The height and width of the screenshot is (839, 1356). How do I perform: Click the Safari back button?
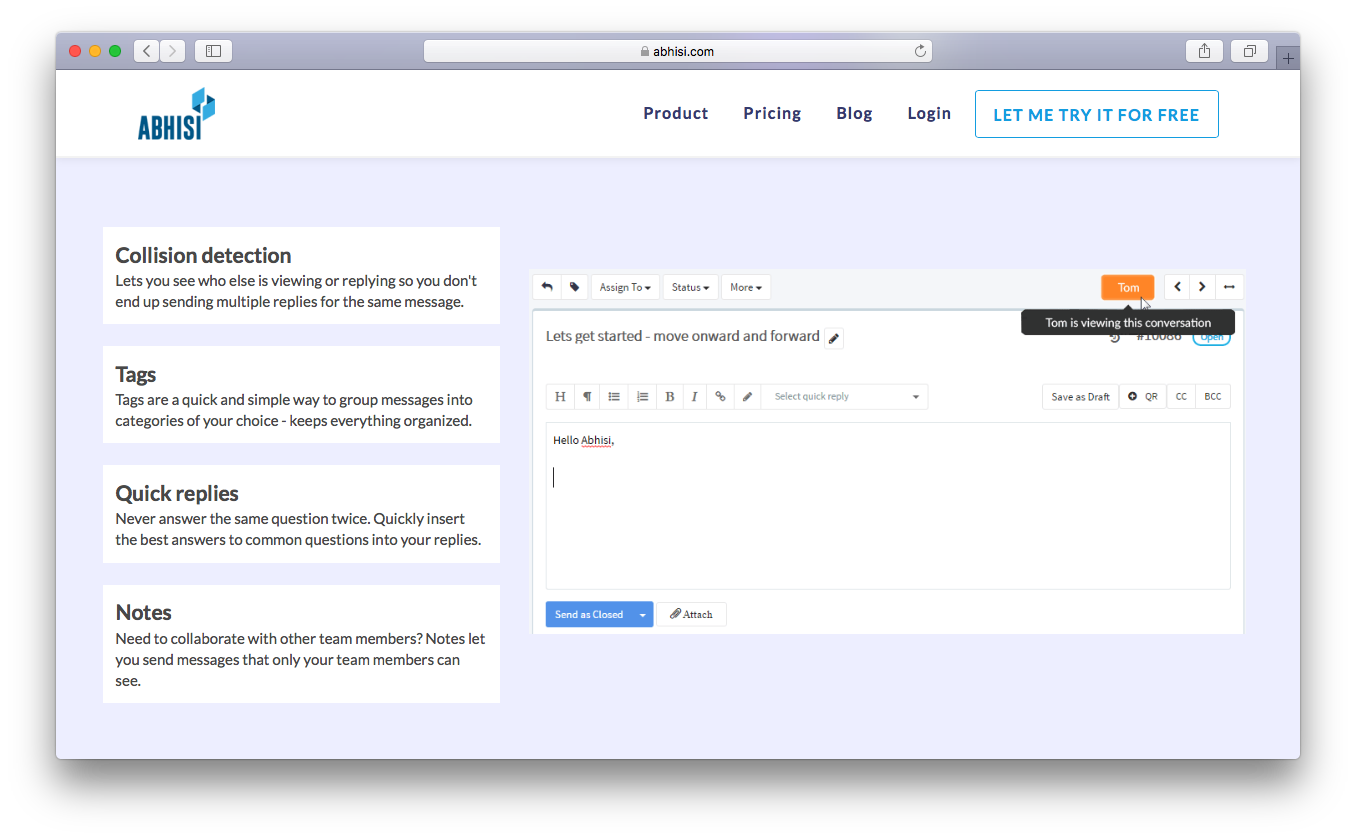(x=146, y=51)
